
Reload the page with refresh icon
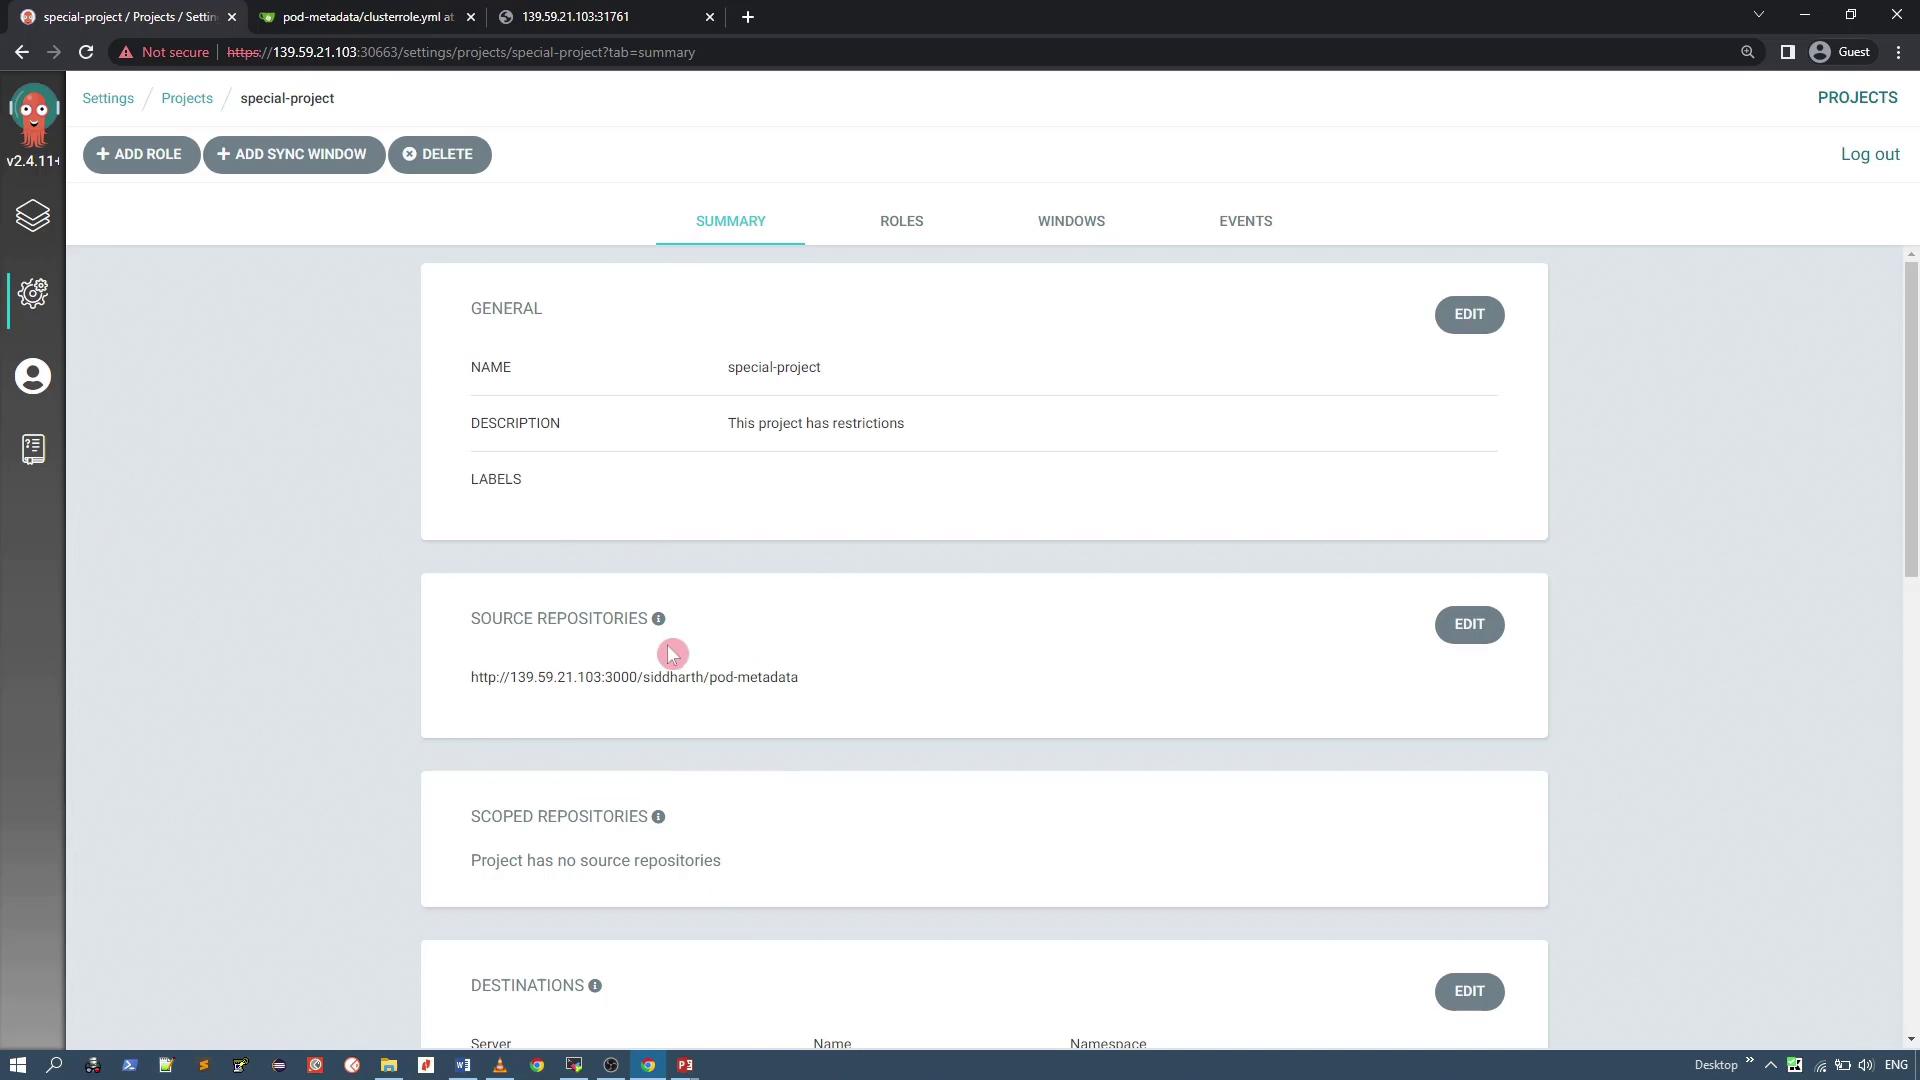click(86, 52)
